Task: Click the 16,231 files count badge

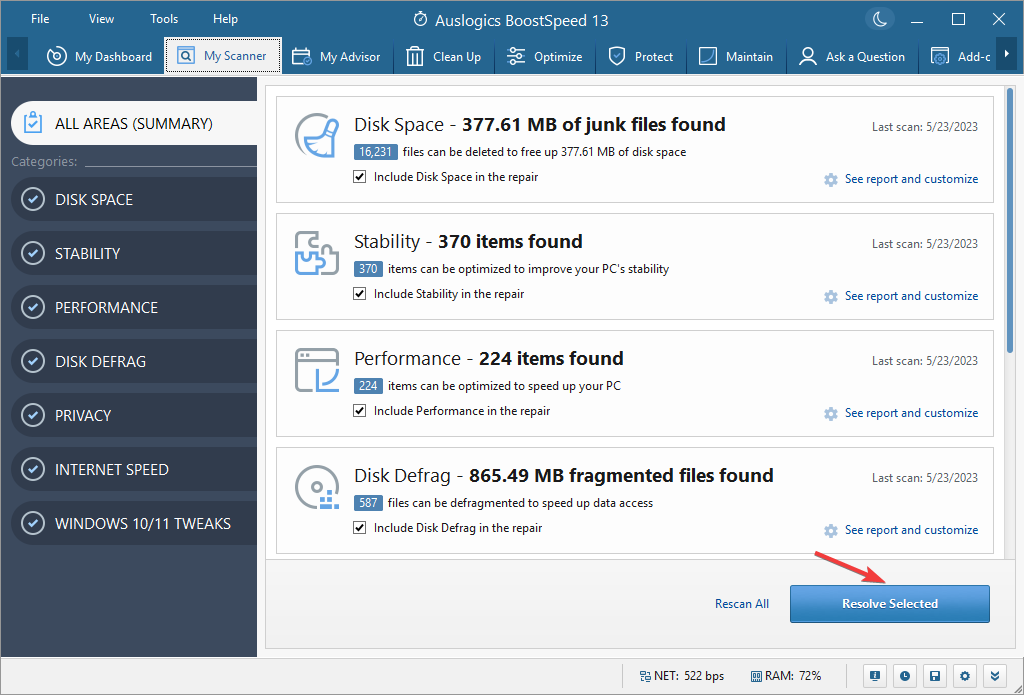Action: coord(376,152)
